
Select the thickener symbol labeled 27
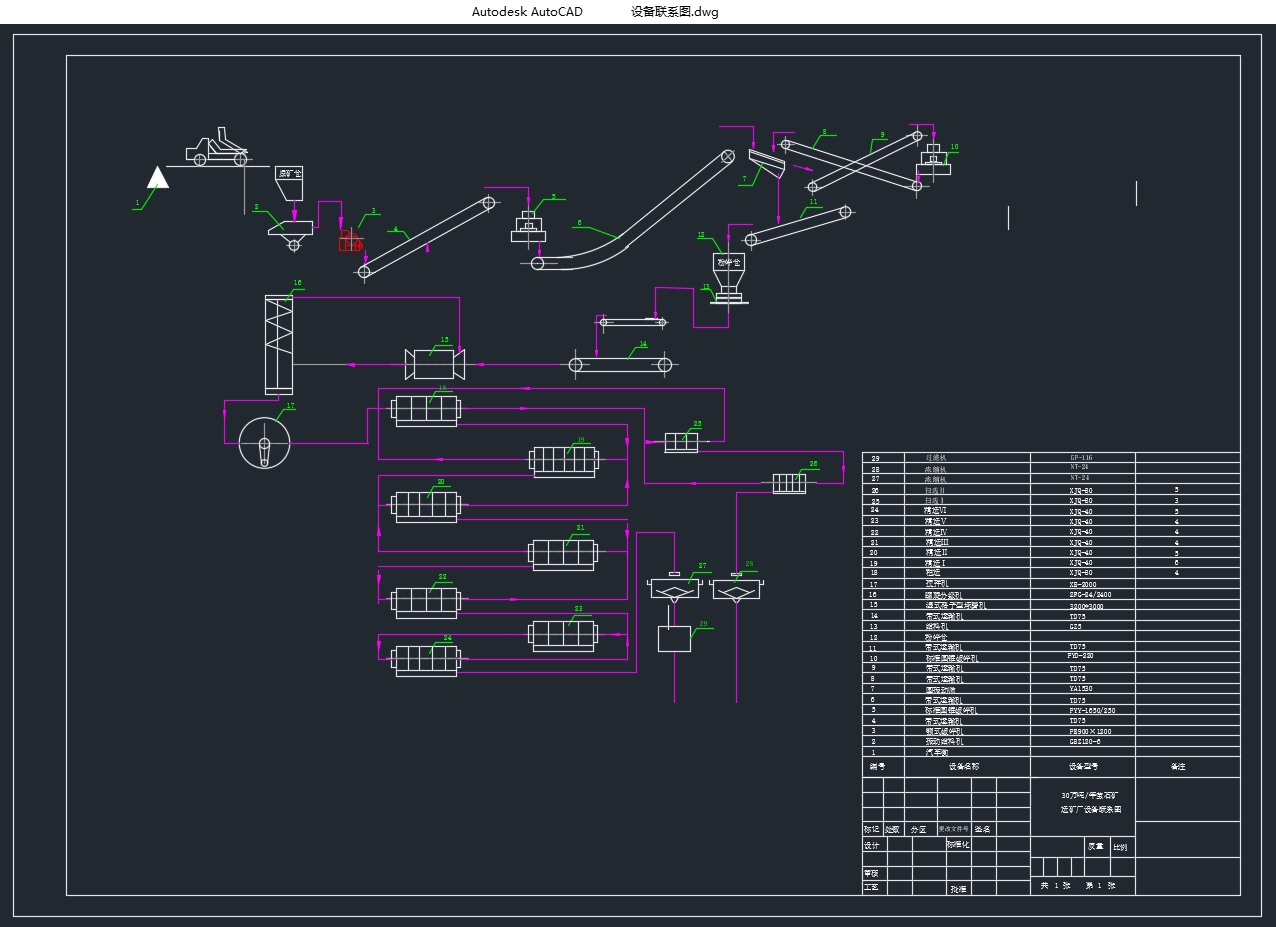pos(675,588)
